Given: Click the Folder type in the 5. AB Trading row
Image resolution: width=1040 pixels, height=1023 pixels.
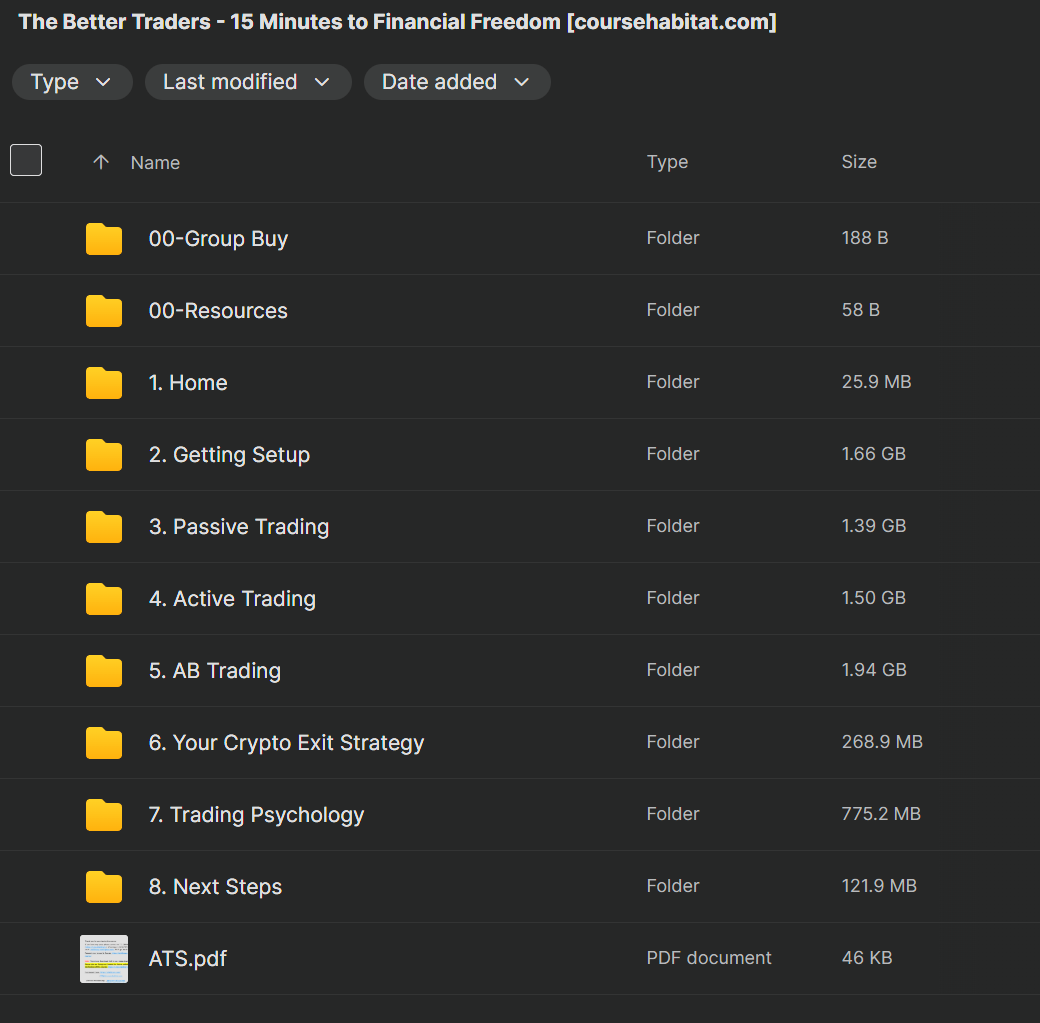Looking at the screenshot, I should pos(673,669).
